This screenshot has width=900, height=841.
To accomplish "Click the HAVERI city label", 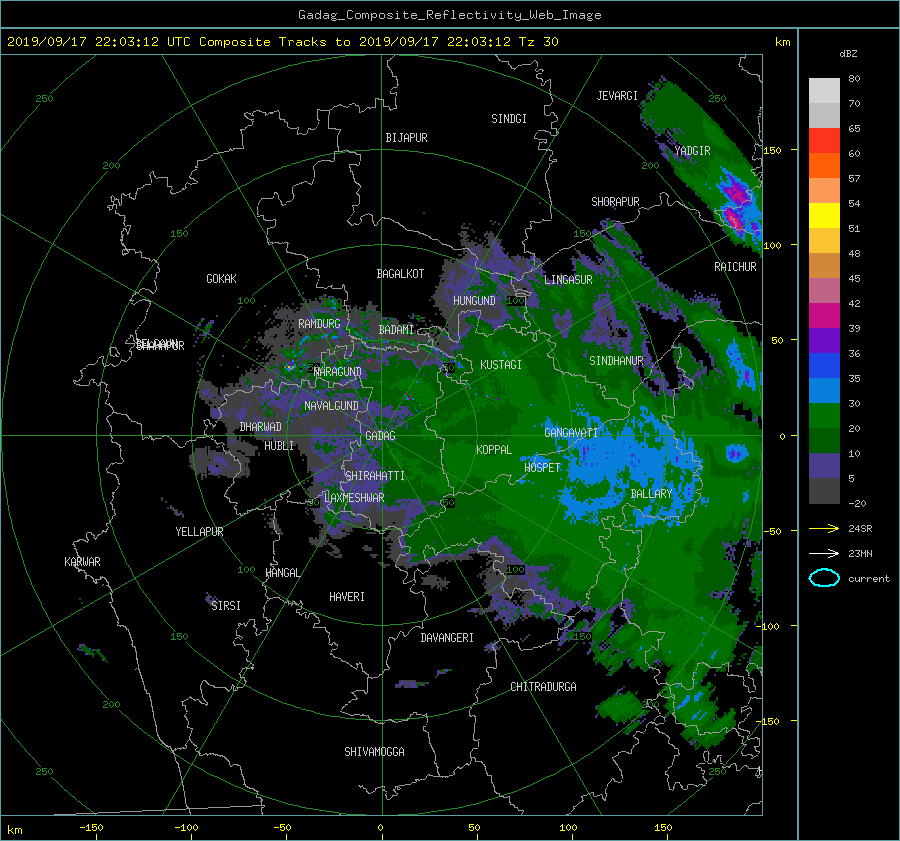I will tap(347, 597).
